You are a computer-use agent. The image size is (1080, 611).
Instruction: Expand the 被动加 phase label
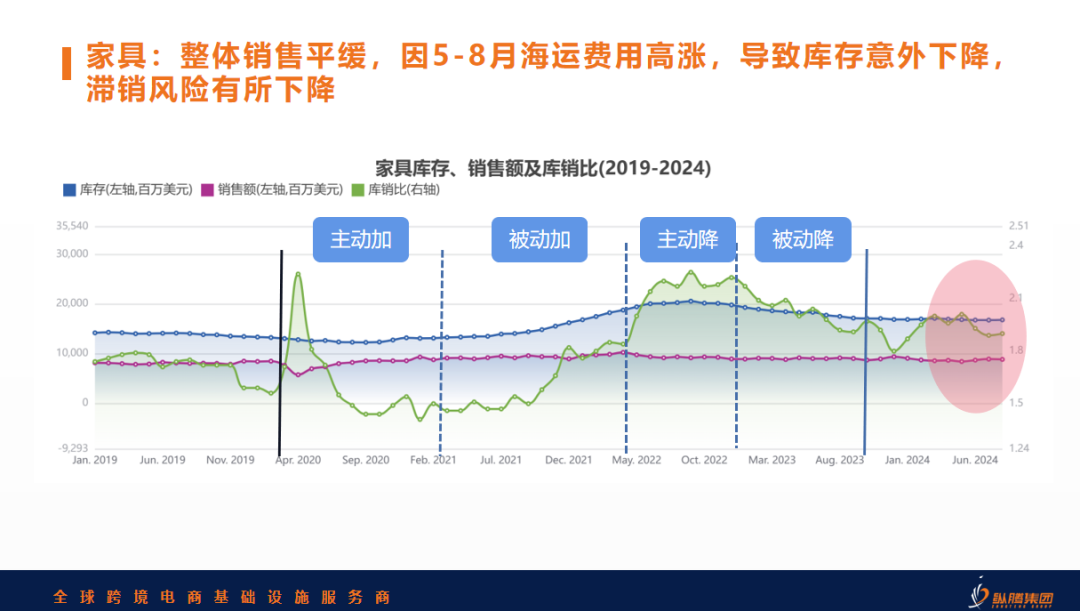coord(539,239)
